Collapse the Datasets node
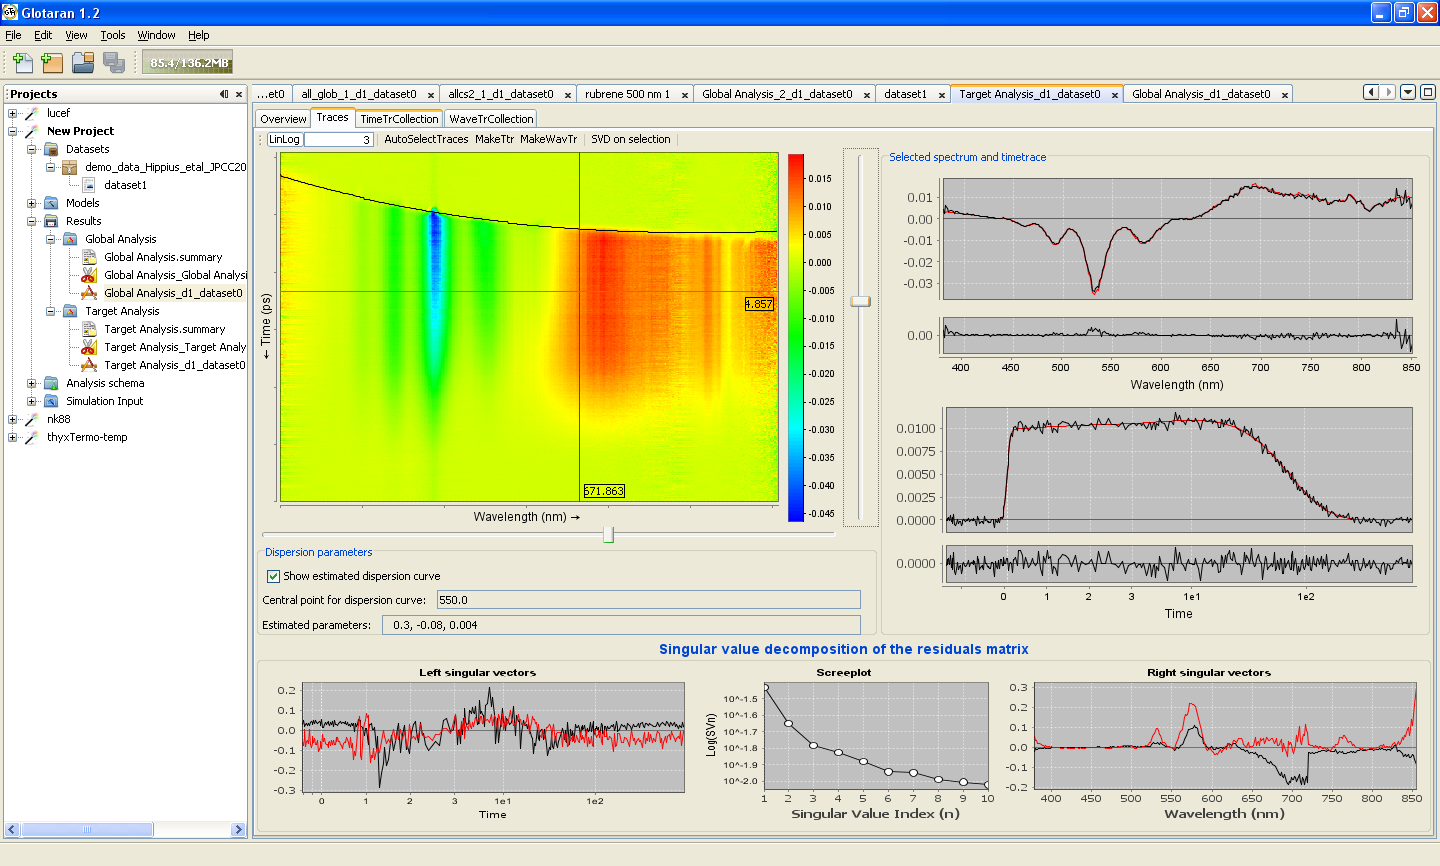This screenshot has height=866, width=1440. click(32, 149)
